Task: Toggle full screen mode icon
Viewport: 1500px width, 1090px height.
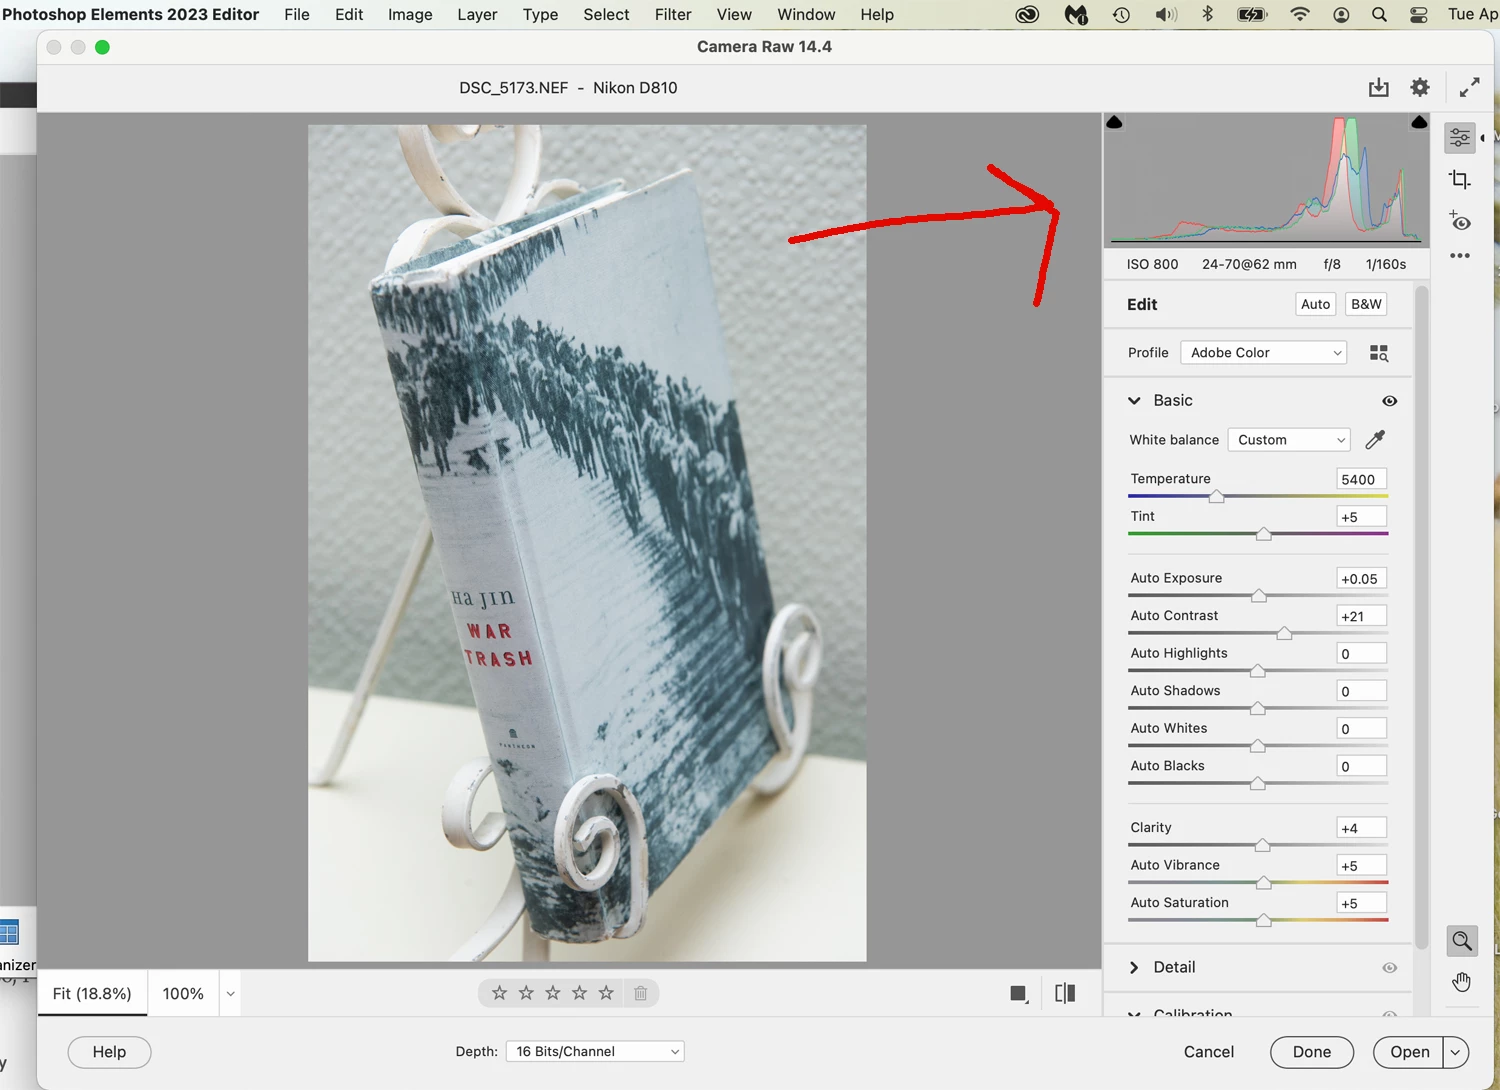Action: click(x=1469, y=88)
